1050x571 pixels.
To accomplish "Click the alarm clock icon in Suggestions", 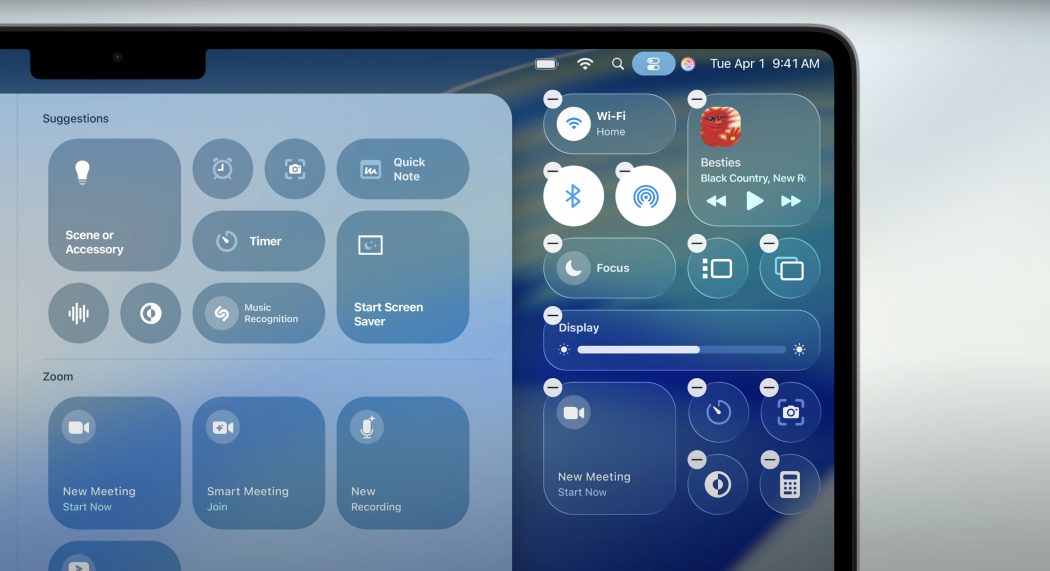I will (x=222, y=169).
